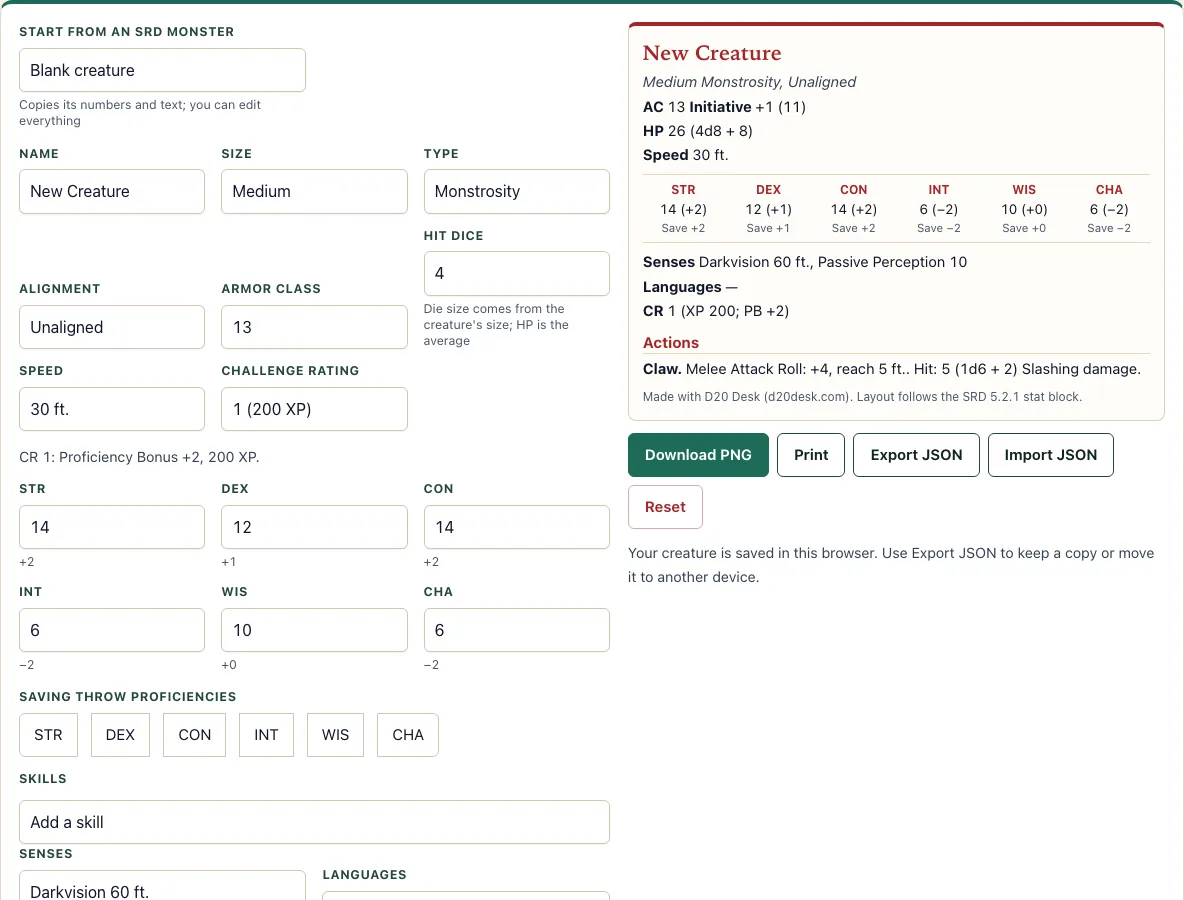Image resolution: width=1184 pixels, height=900 pixels.
Task: Select the HP 26 (4d8 + 8) line
Action: (698, 131)
